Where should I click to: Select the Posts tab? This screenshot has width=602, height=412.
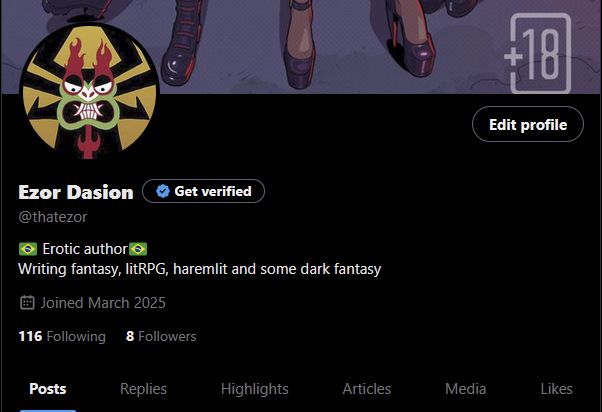coord(48,389)
